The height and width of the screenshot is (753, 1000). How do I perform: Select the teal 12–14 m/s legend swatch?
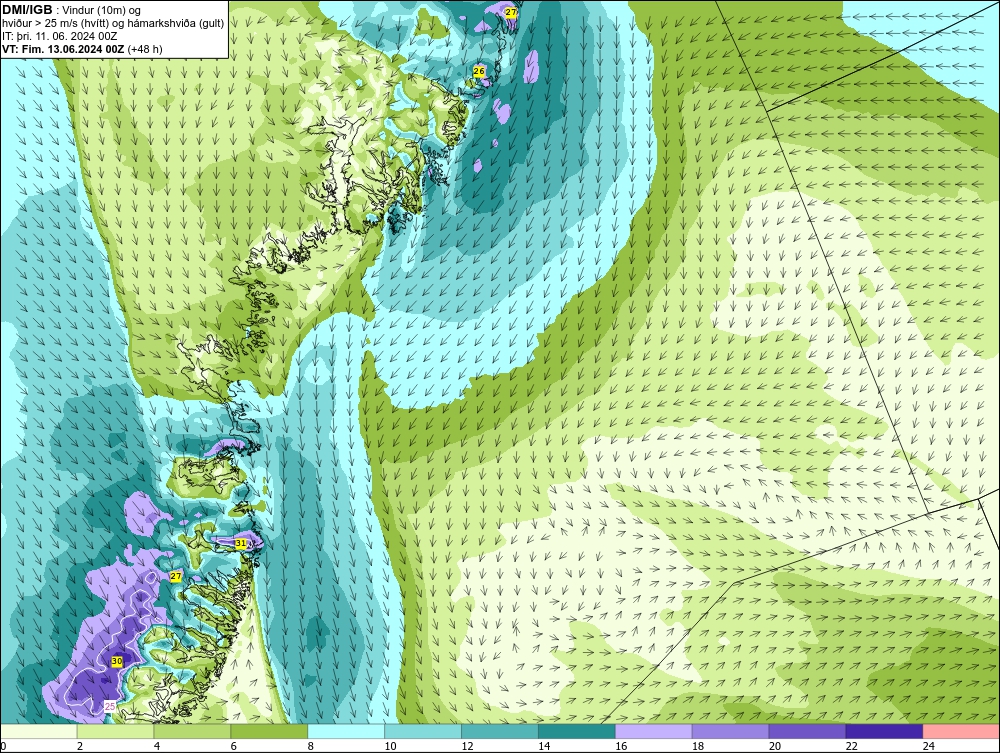tap(500, 731)
